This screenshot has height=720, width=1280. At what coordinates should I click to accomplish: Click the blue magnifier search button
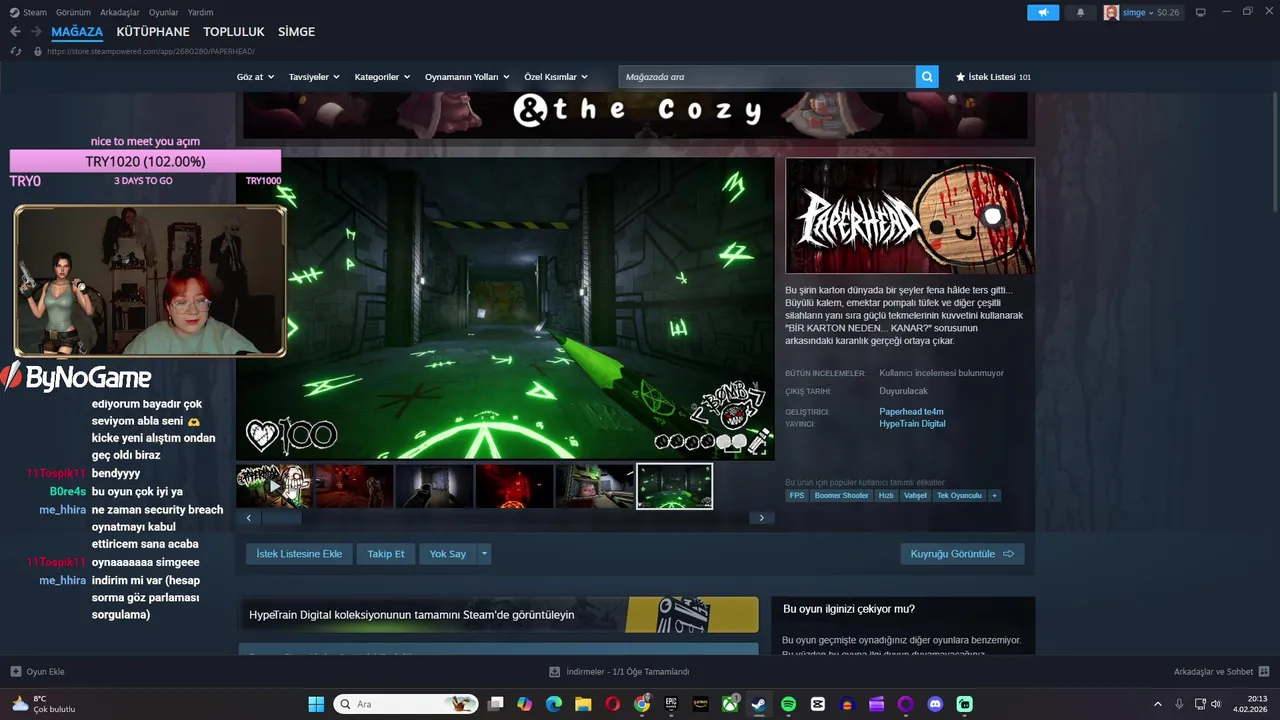tap(927, 77)
